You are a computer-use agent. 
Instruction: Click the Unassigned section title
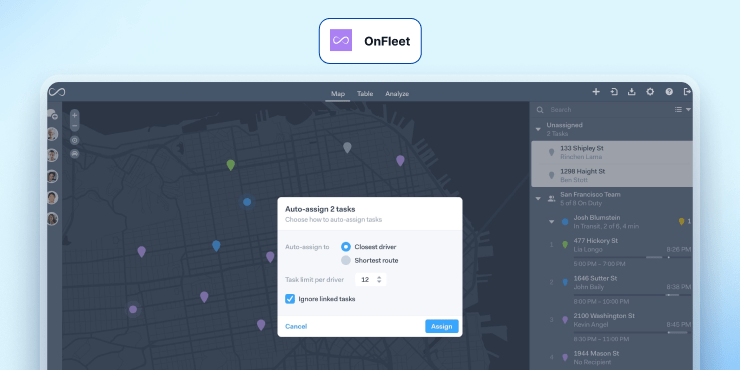564,125
